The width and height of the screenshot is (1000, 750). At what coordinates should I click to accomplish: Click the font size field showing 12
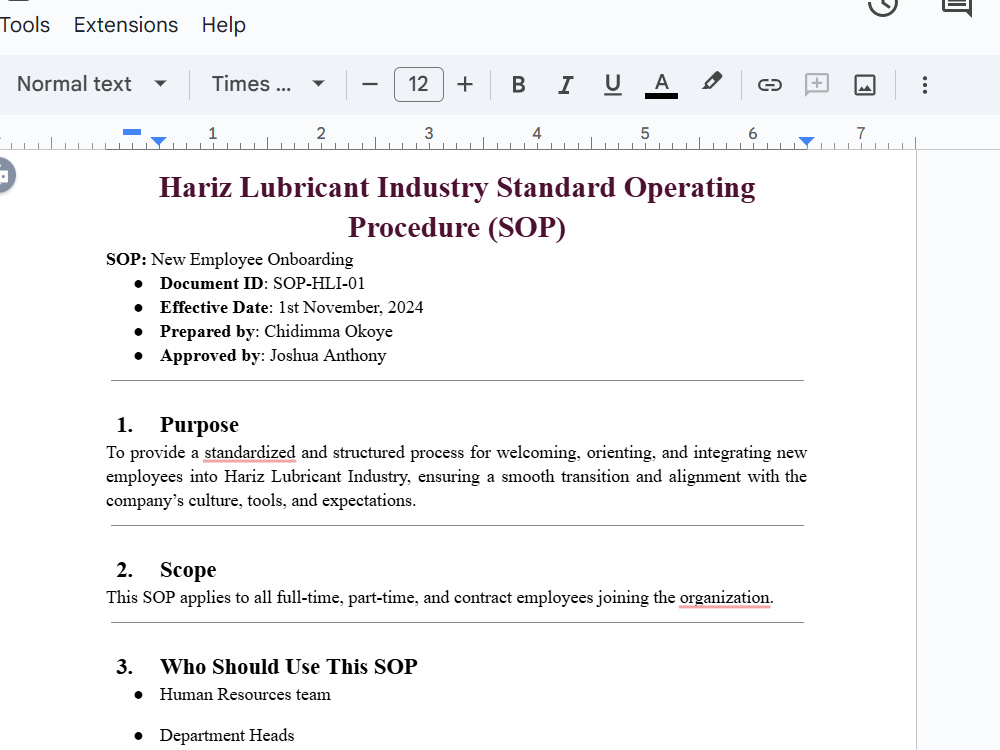pyautogui.click(x=418, y=84)
